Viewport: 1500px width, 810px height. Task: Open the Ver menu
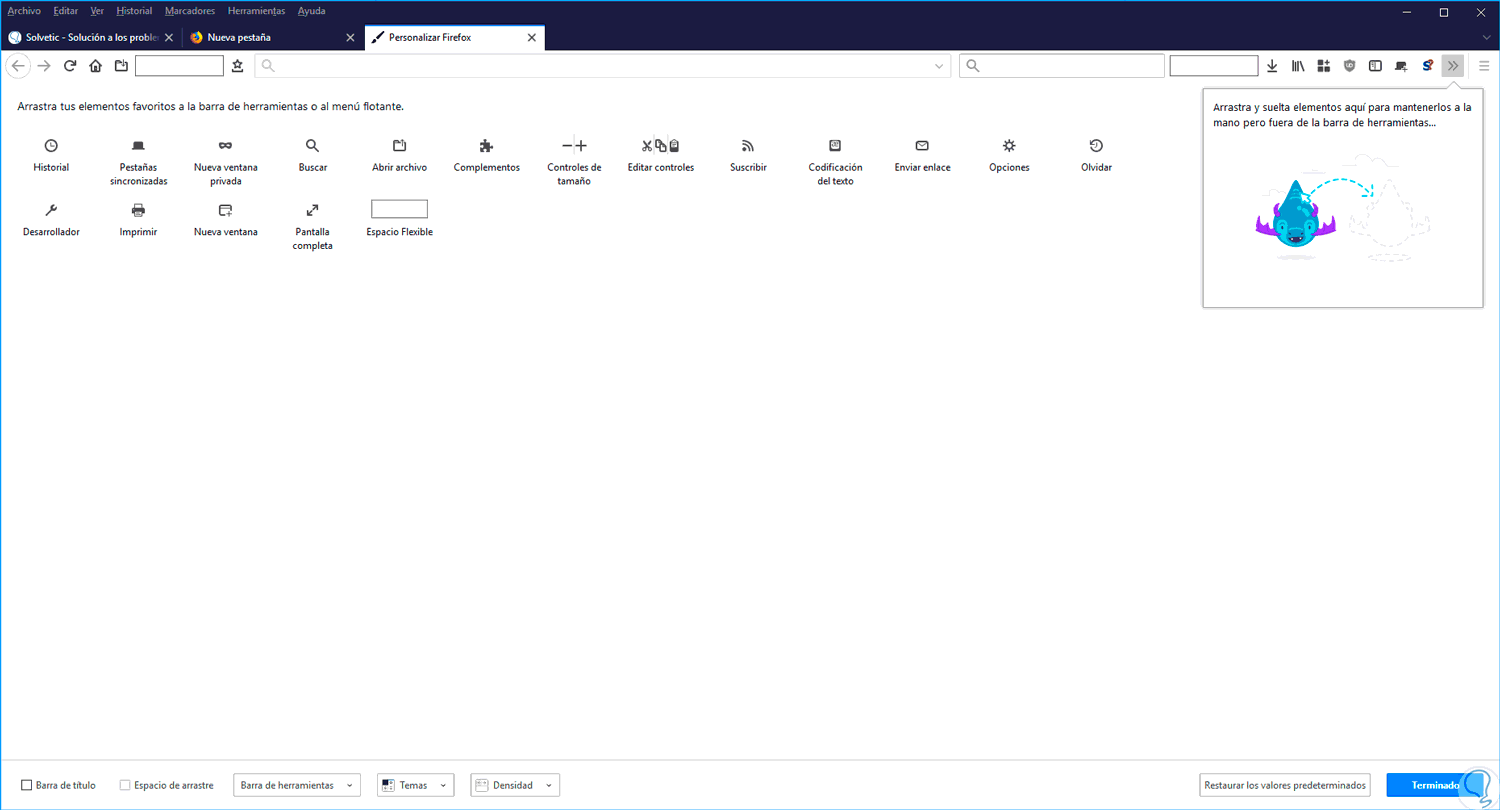click(x=97, y=11)
